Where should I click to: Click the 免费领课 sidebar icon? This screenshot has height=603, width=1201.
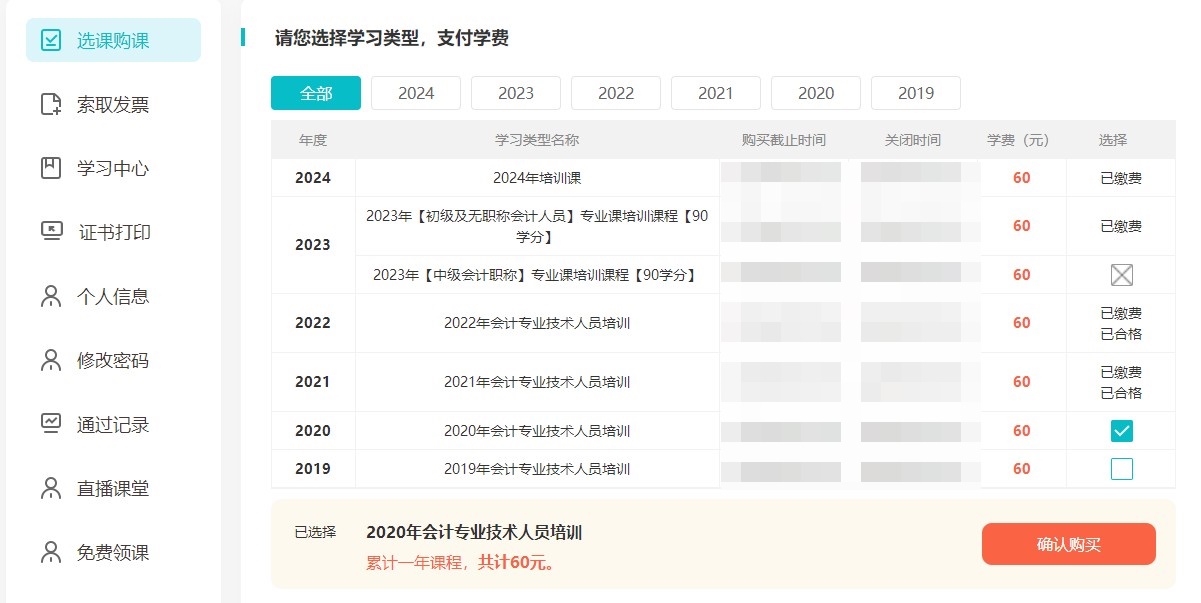click(x=50, y=552)
